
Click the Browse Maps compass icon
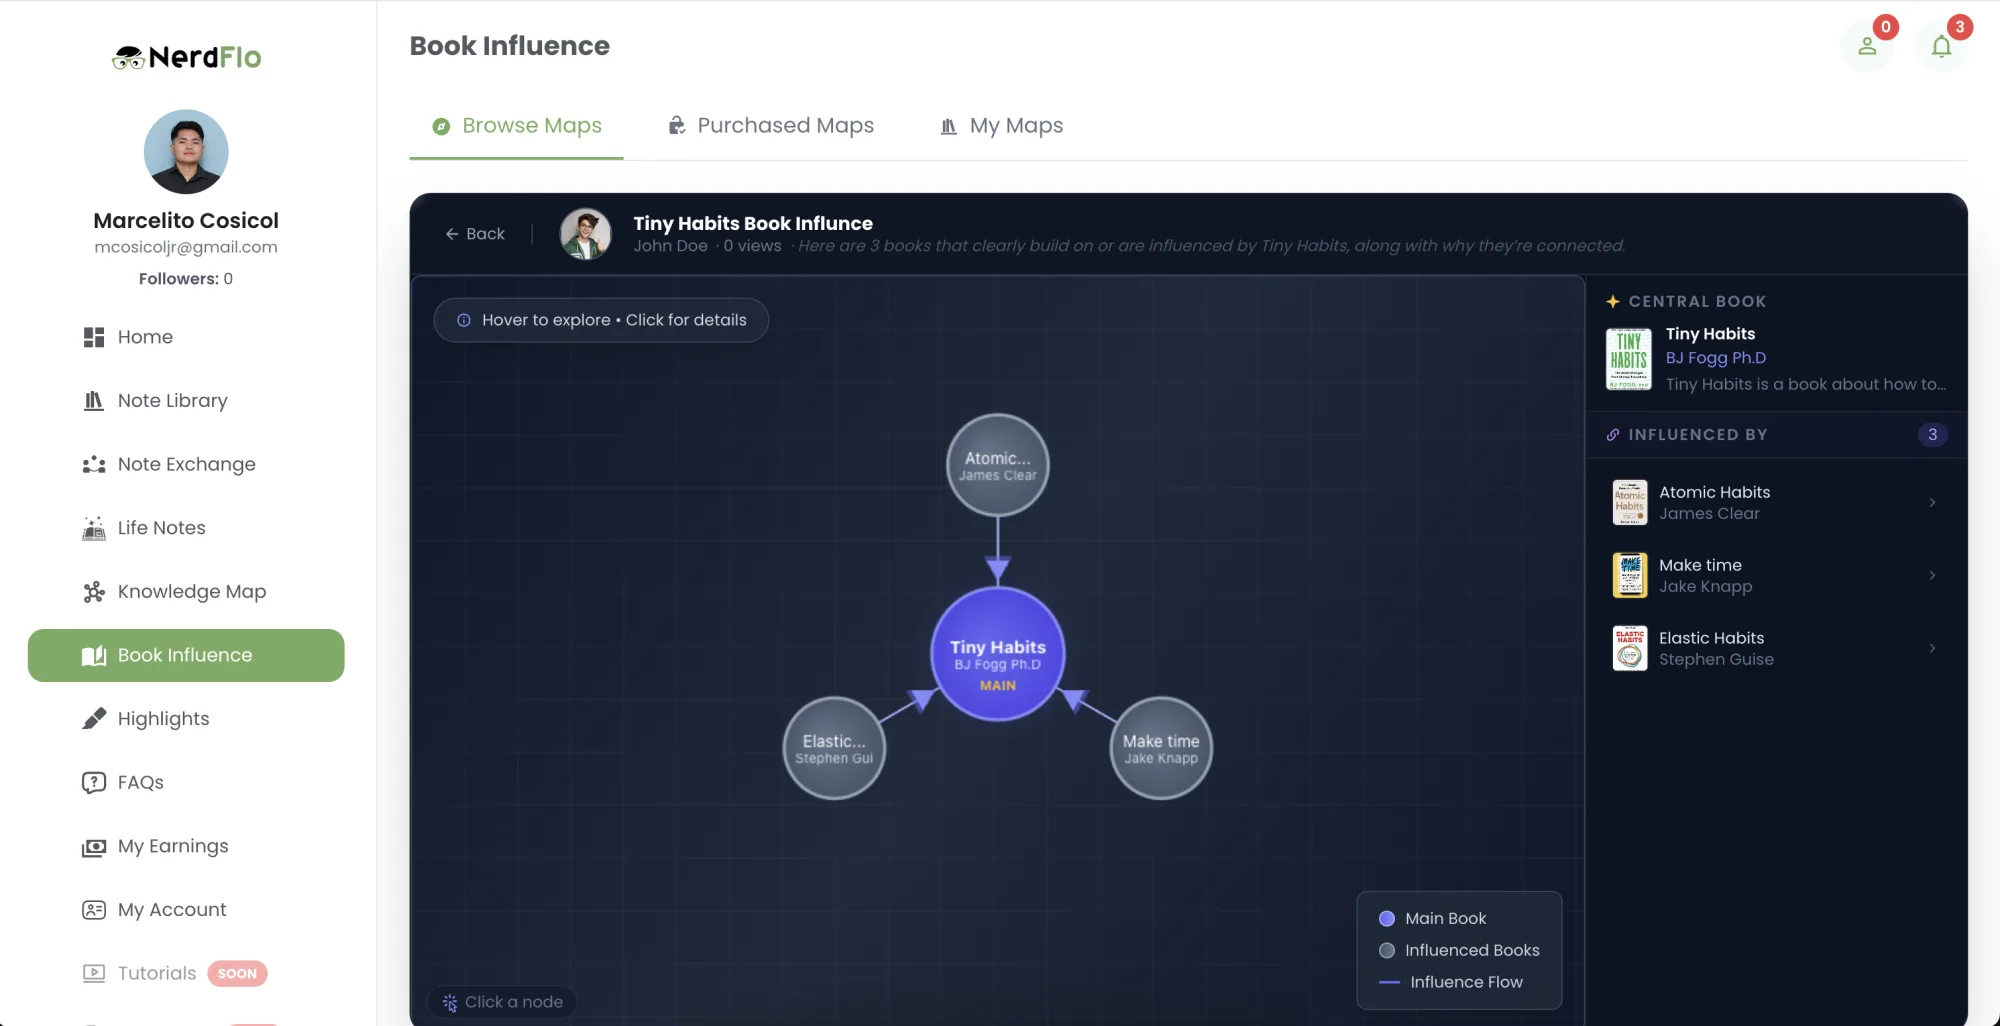point(441,126)
